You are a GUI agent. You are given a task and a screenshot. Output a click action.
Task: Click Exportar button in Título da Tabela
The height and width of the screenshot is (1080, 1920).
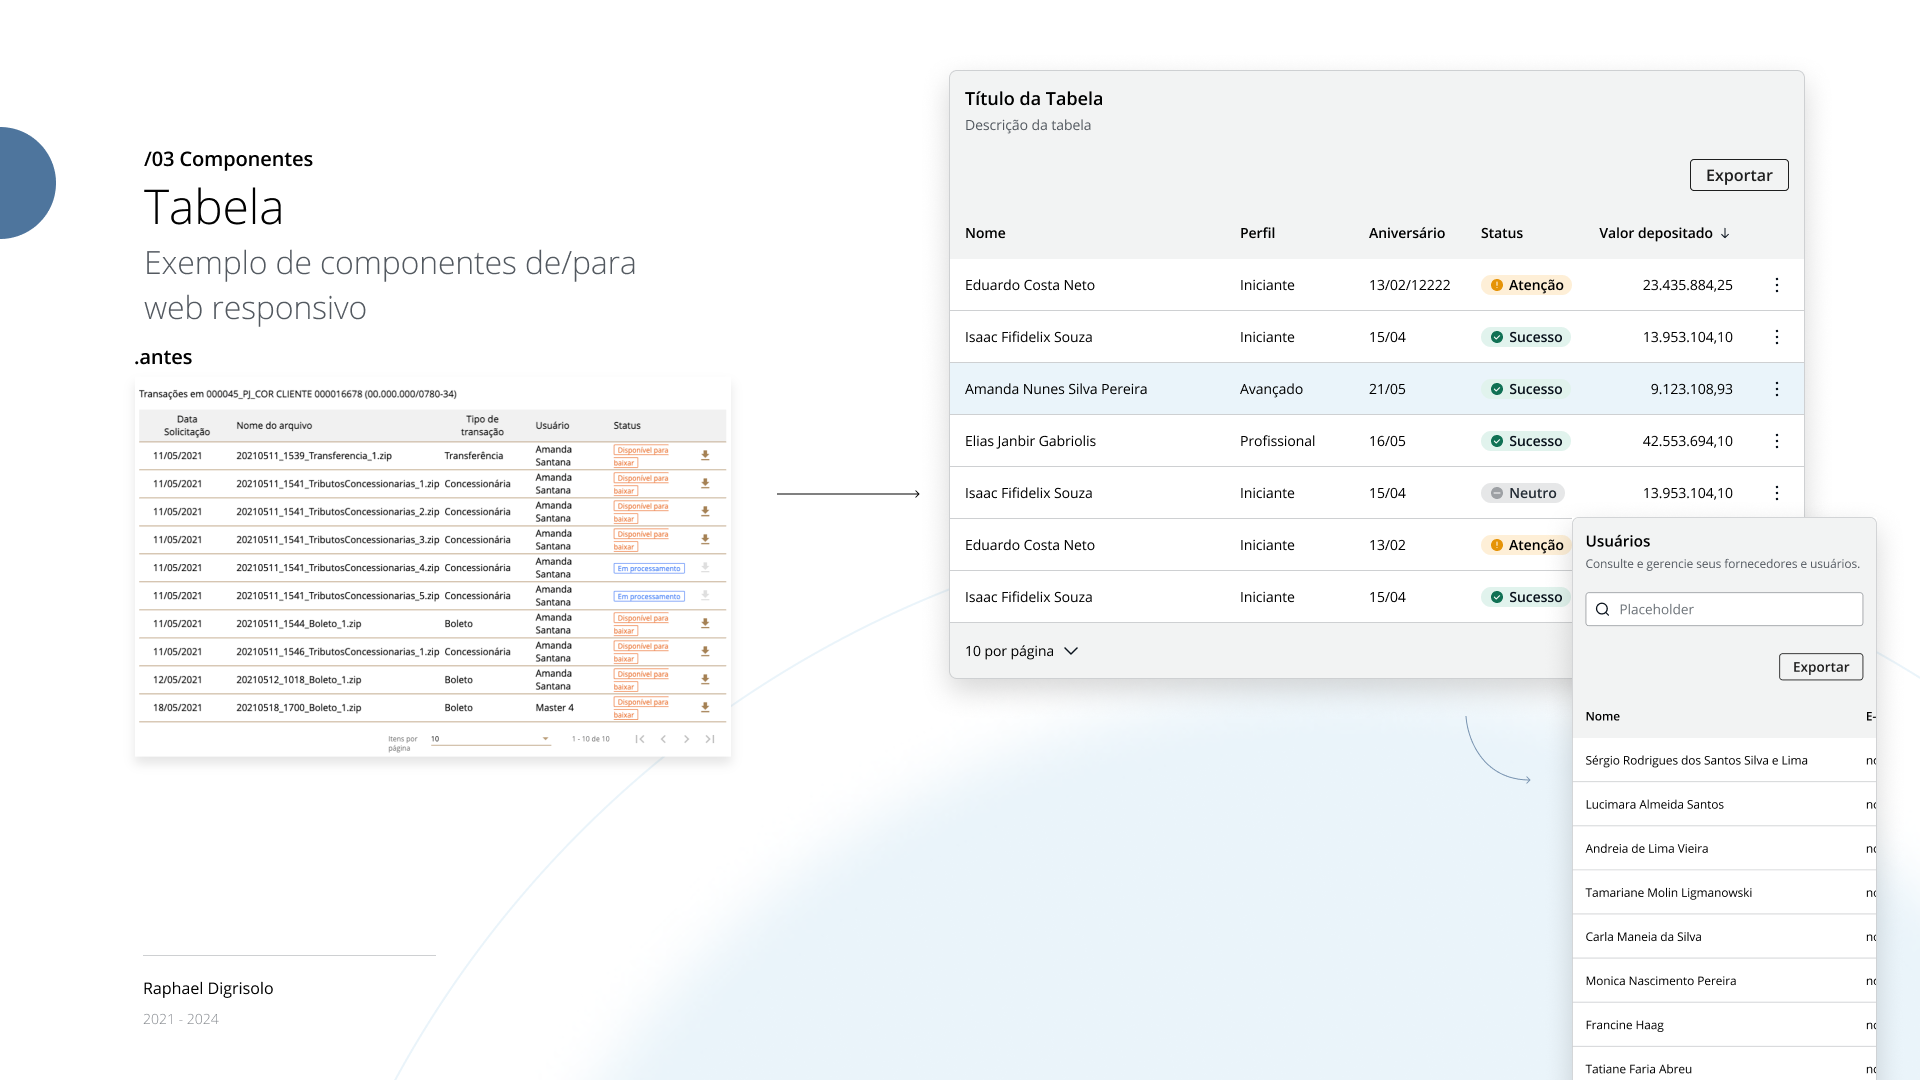point(1738,175)
